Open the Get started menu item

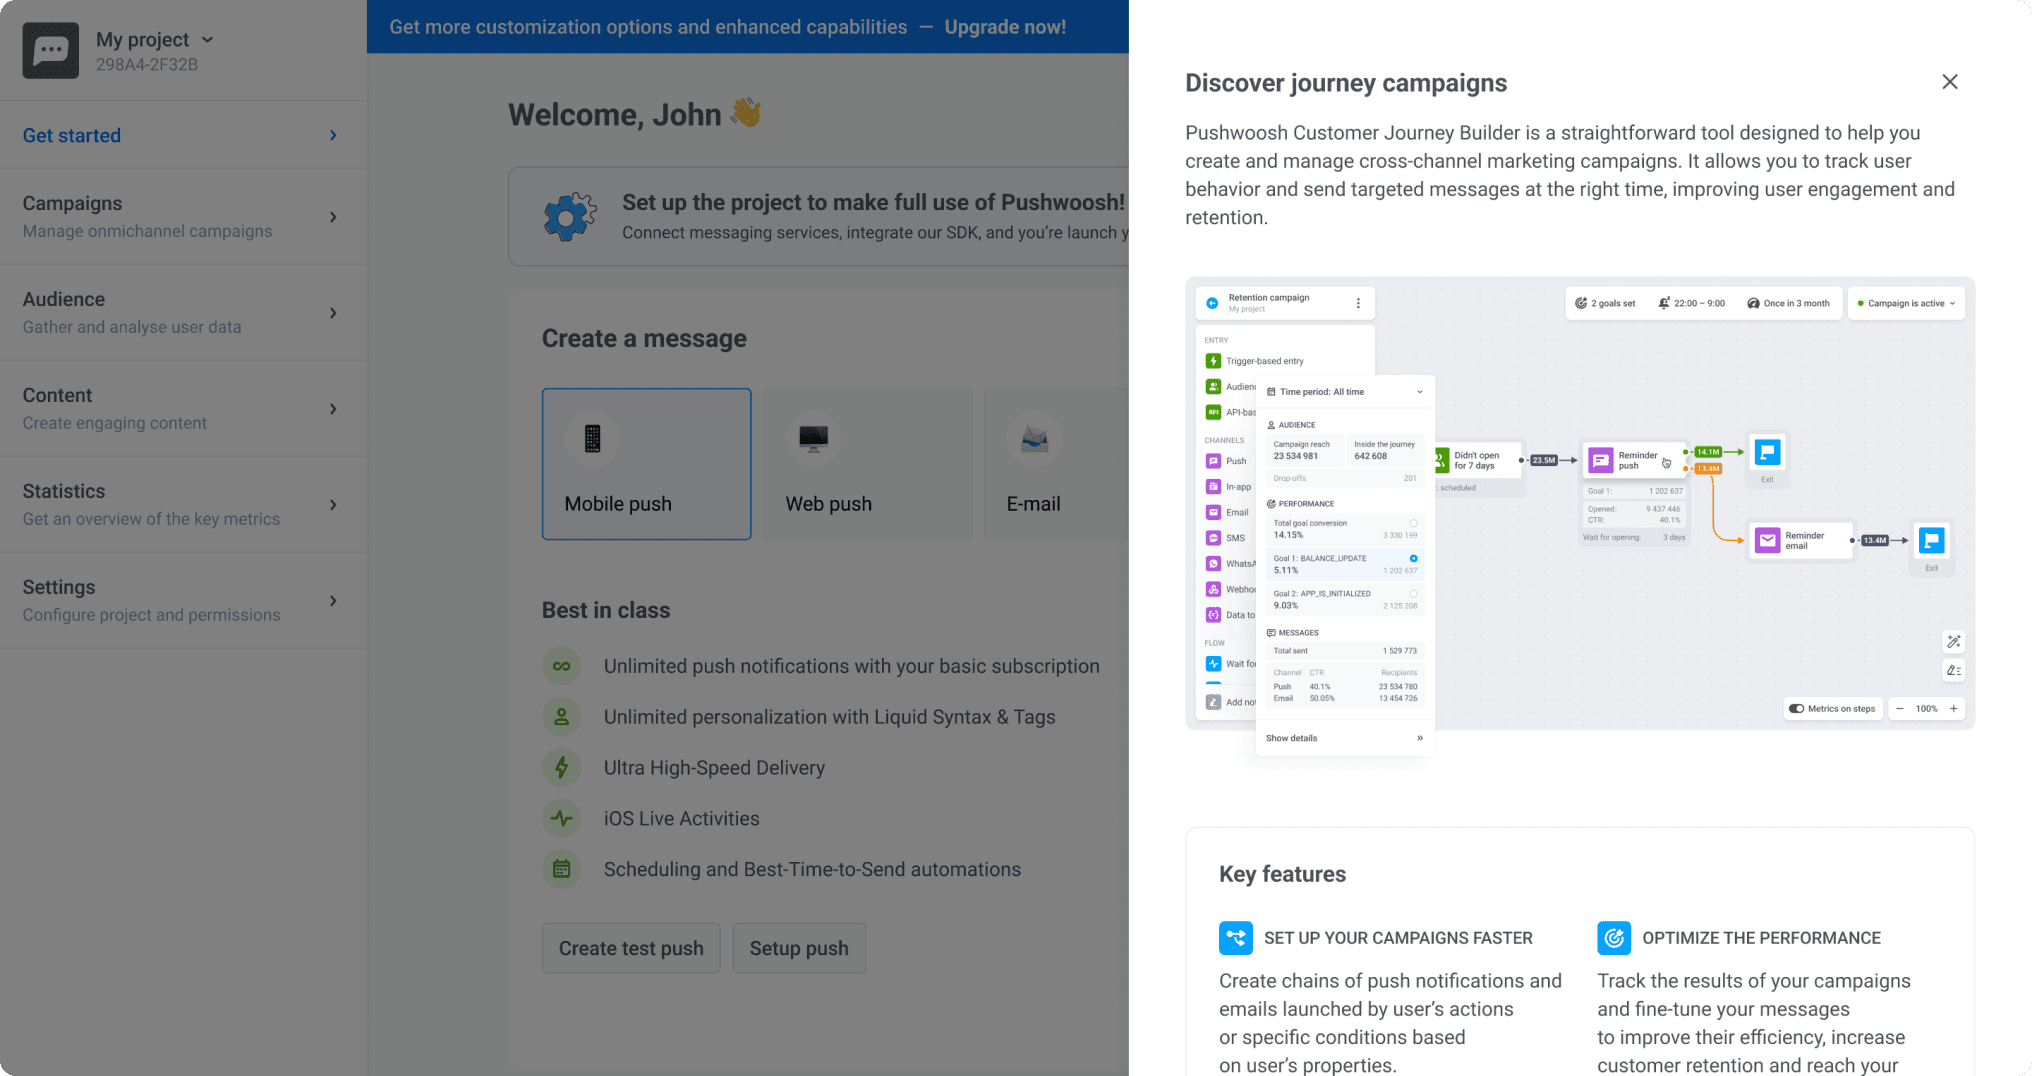[183, 135]
